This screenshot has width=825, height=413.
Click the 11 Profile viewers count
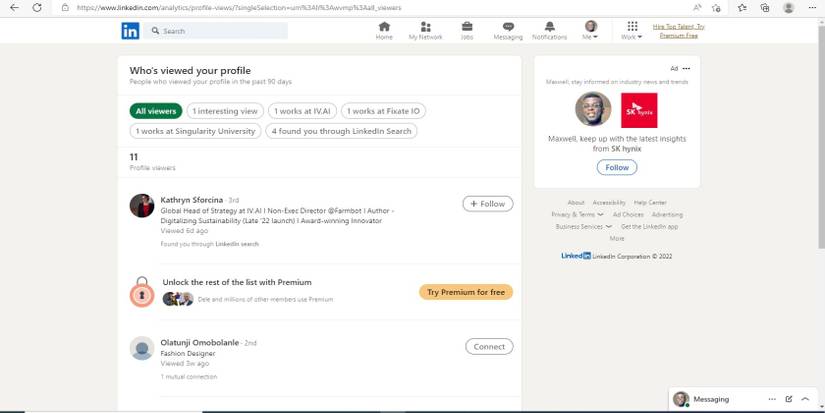click(x=152, y=162)
